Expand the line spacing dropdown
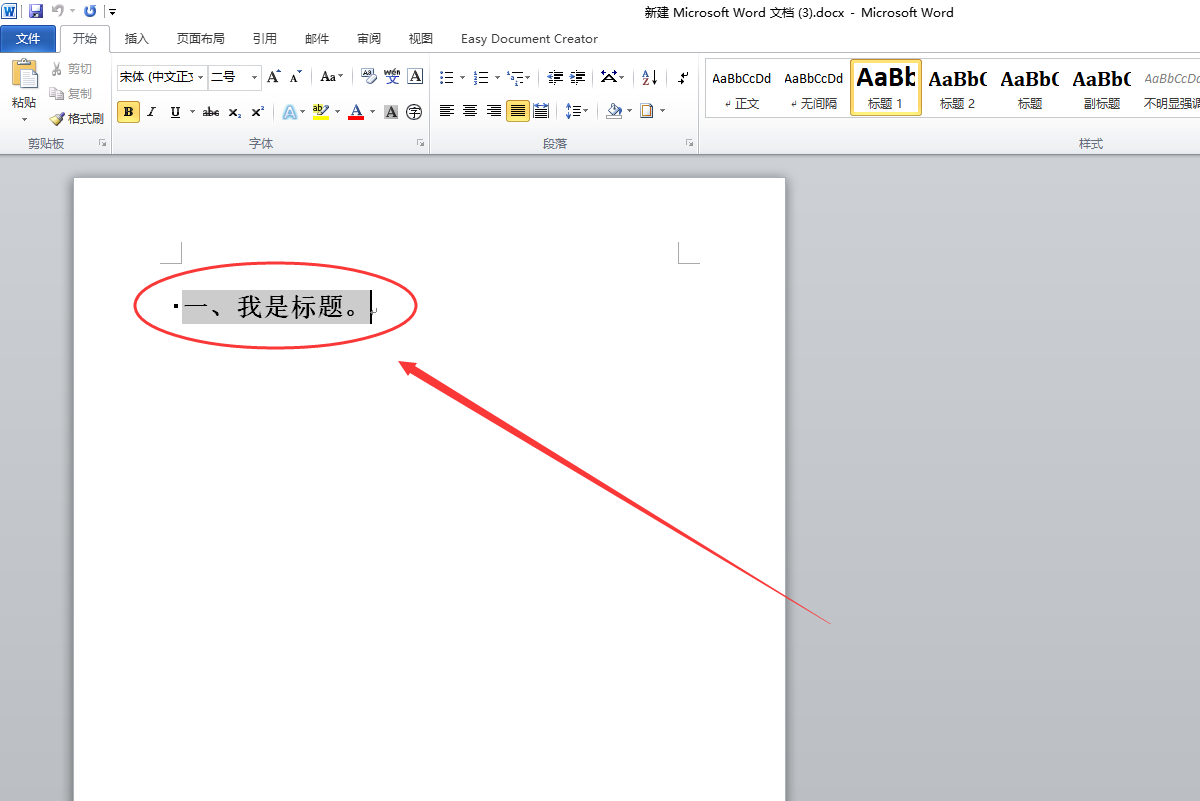Screen dimensions: 1200x801 577,111
